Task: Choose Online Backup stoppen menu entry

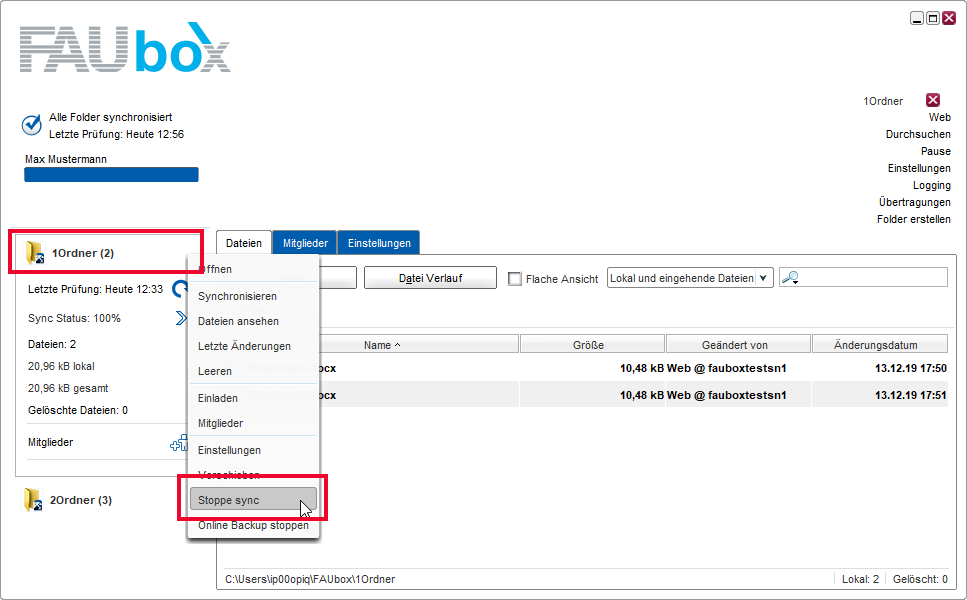Action: coord(253,525)
